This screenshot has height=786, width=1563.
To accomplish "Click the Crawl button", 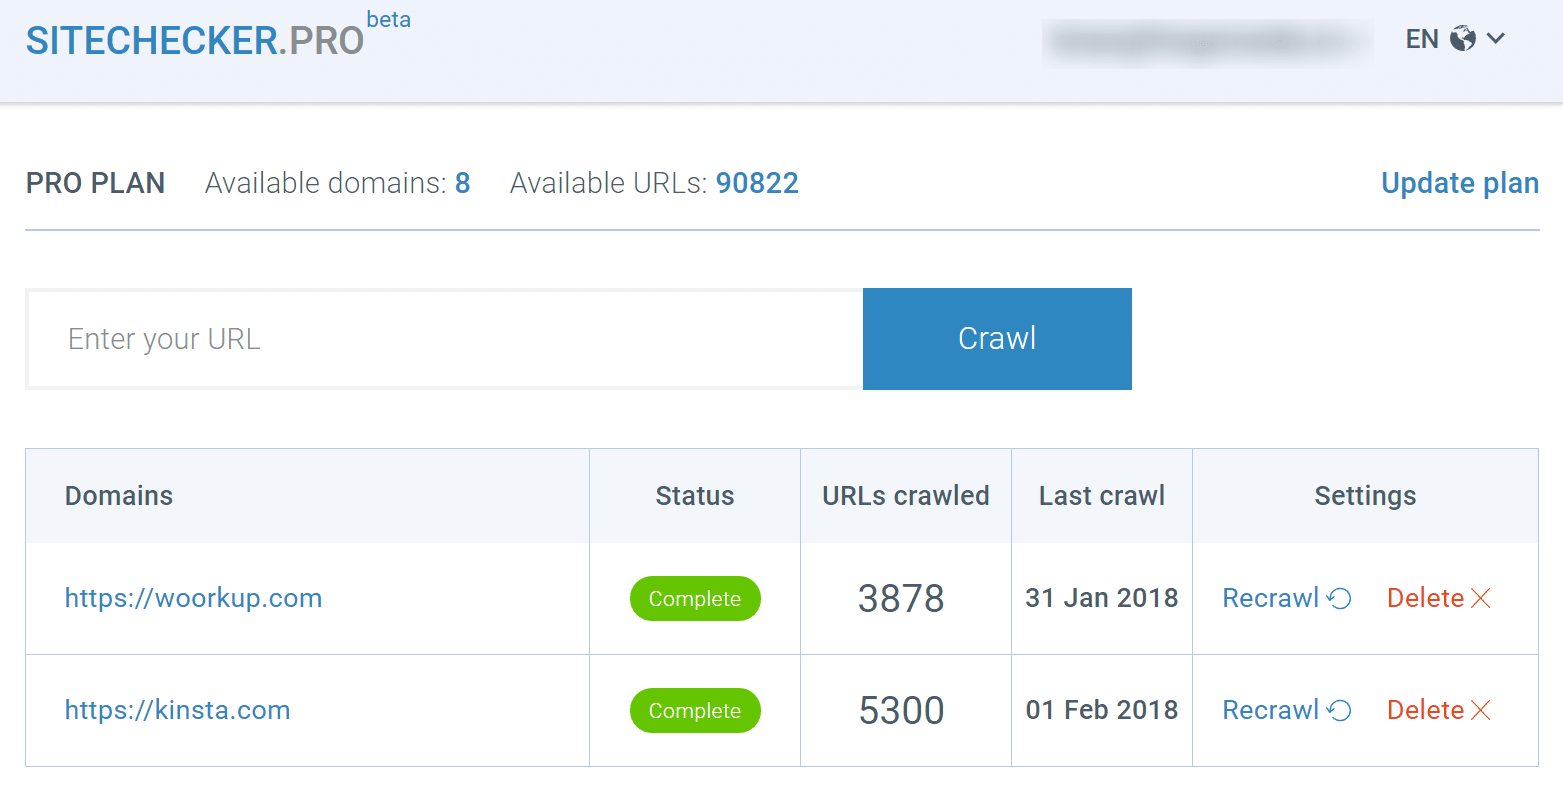I will (997, 339).
